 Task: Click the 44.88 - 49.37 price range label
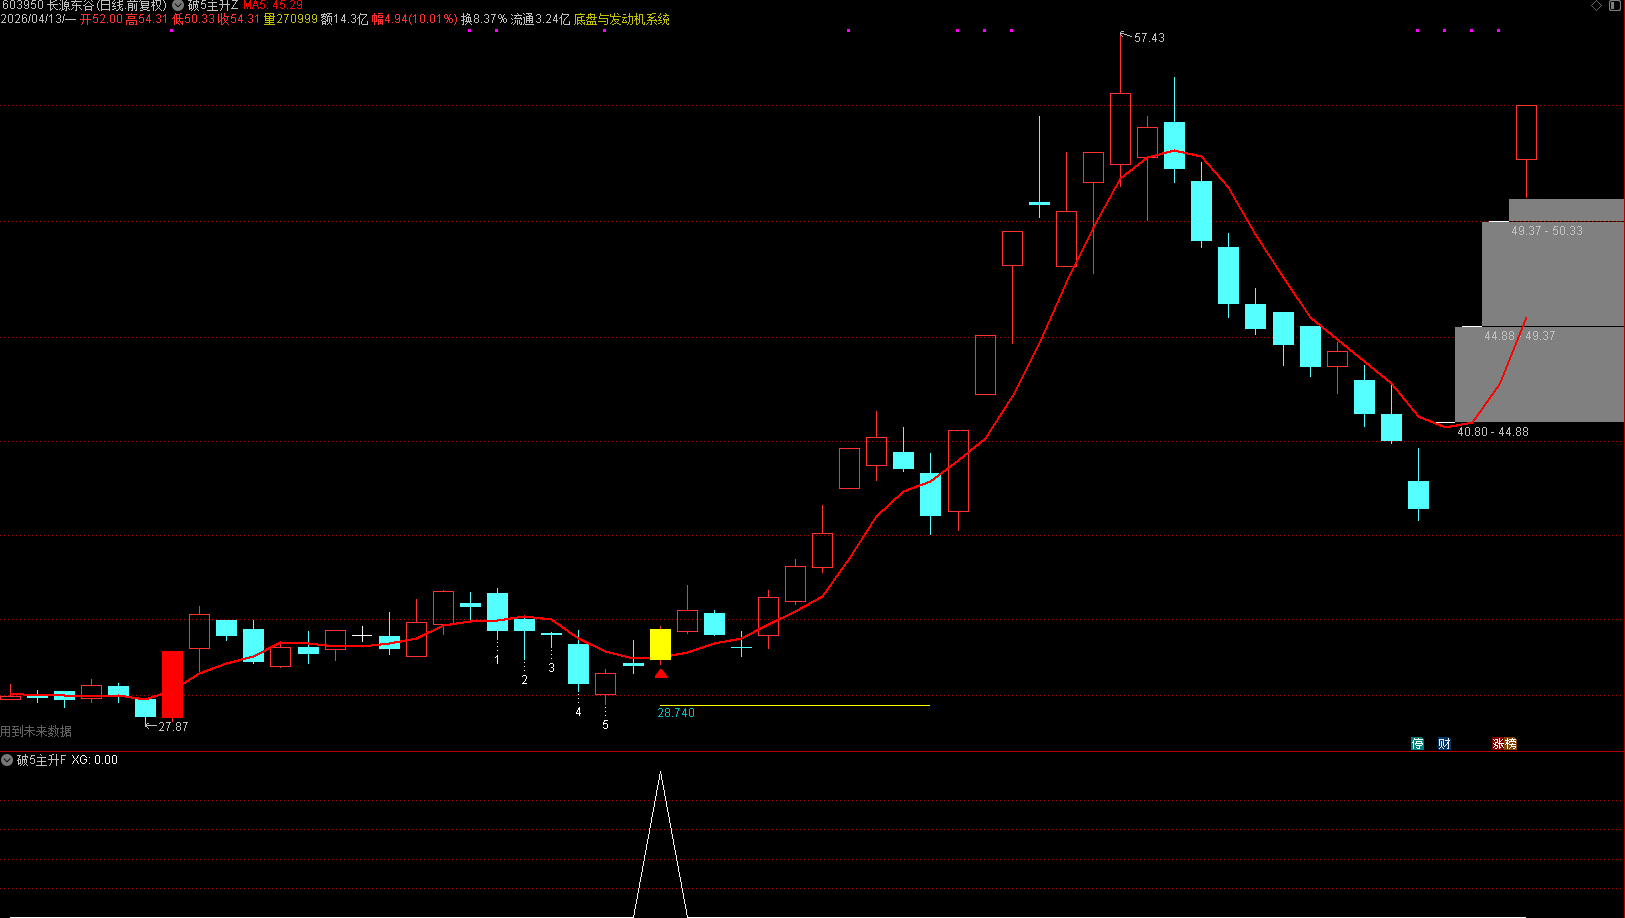click(1520, 336)
